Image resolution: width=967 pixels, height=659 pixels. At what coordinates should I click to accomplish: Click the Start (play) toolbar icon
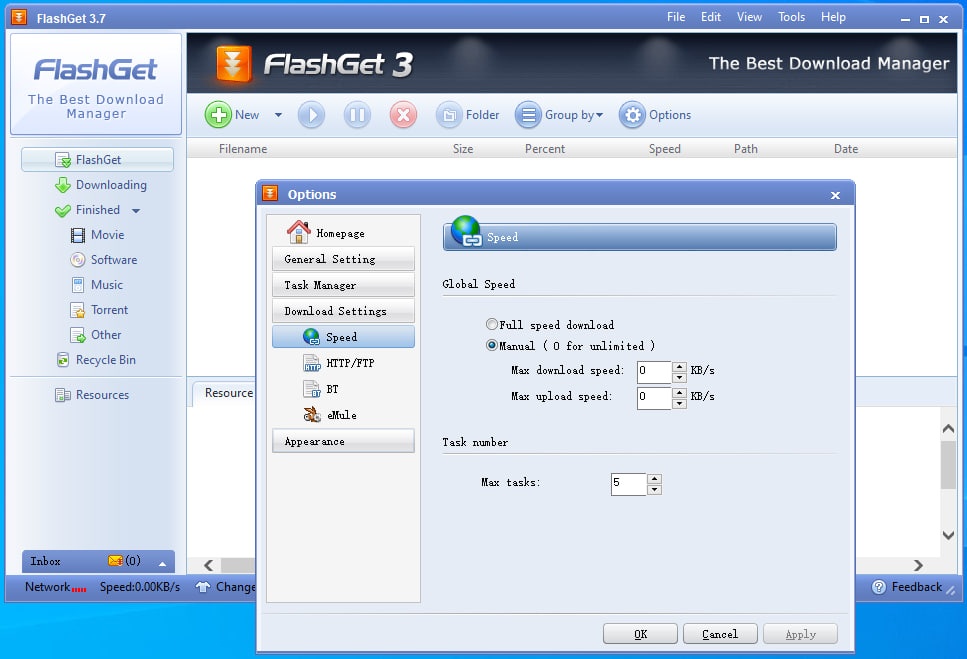(311, 115)
